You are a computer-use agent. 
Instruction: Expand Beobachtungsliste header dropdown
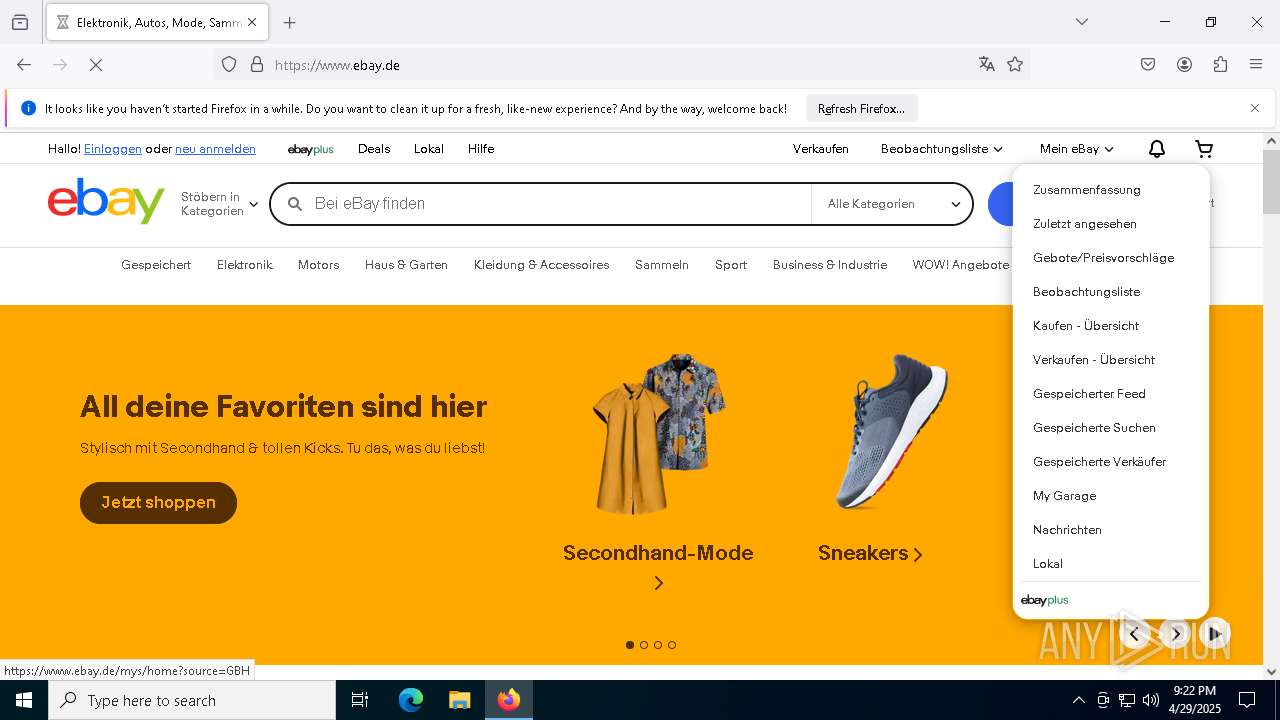point(941,149)
